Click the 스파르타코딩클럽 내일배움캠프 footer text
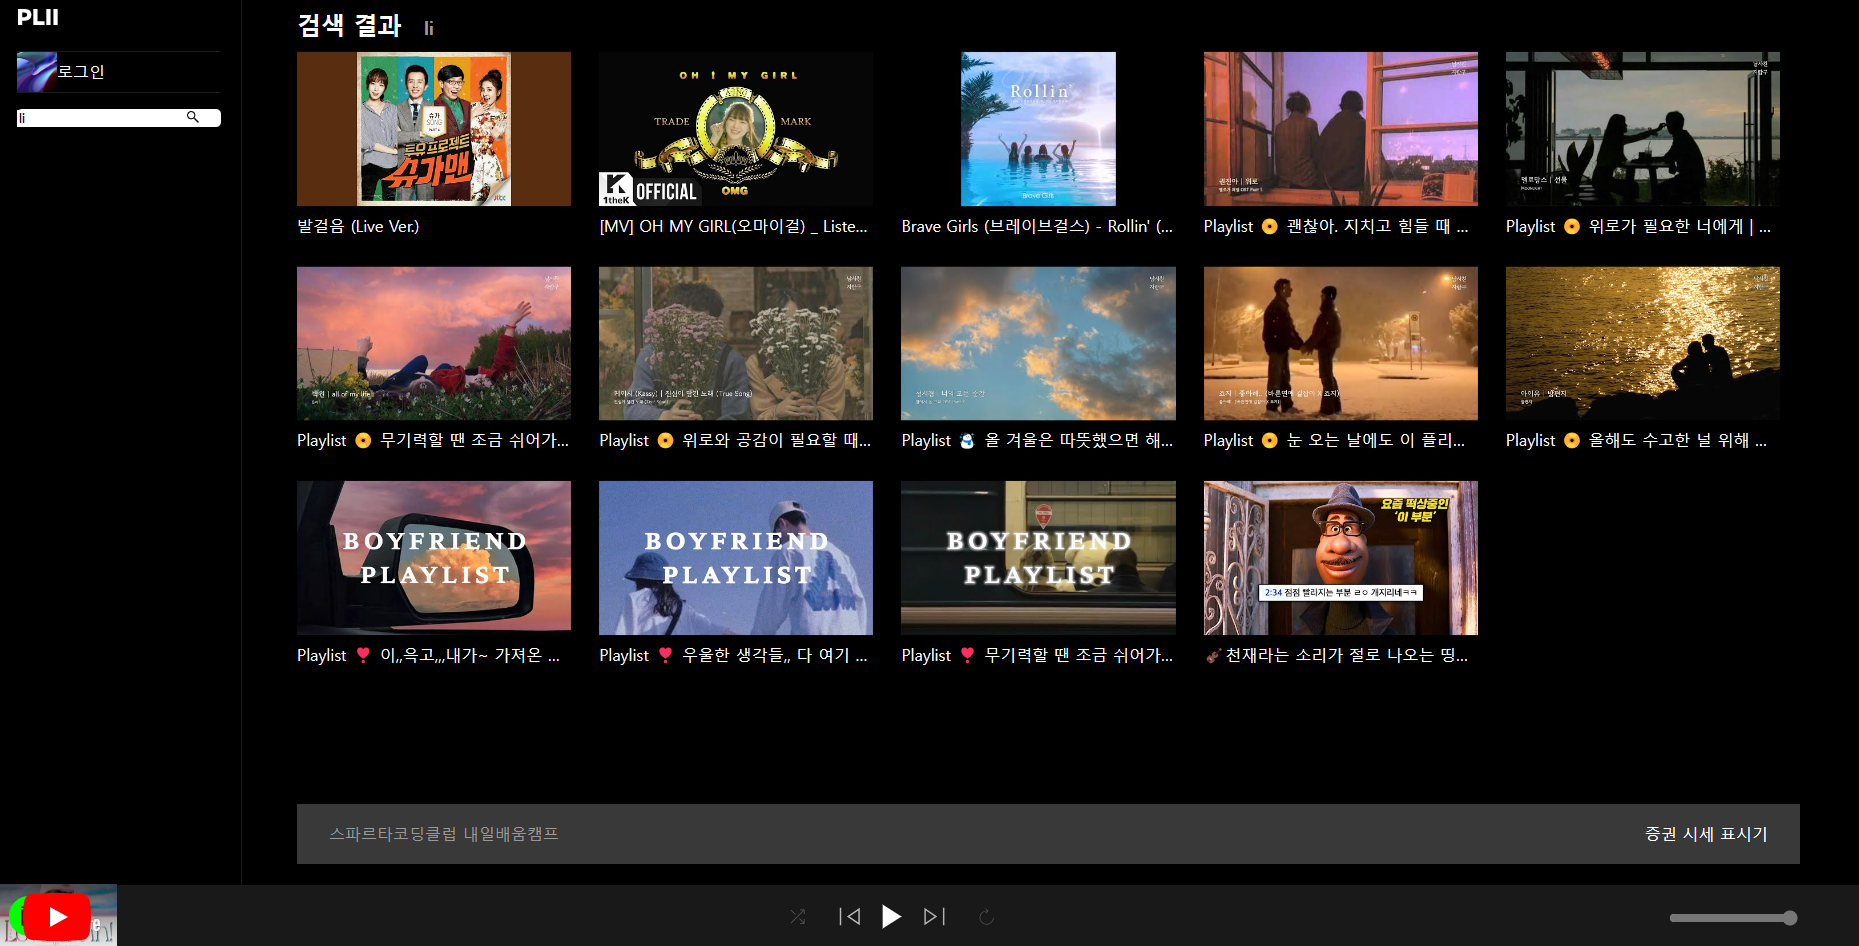The height and width of the screenshot is (946, 1859). [x=444, y=834]
